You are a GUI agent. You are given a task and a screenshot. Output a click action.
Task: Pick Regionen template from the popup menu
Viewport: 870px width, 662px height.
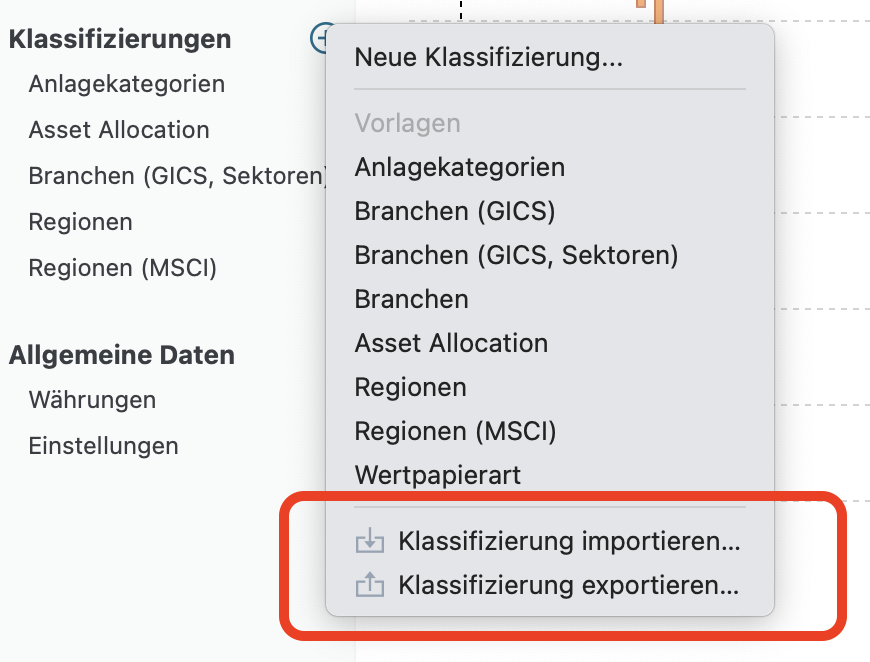pos(410,387)
